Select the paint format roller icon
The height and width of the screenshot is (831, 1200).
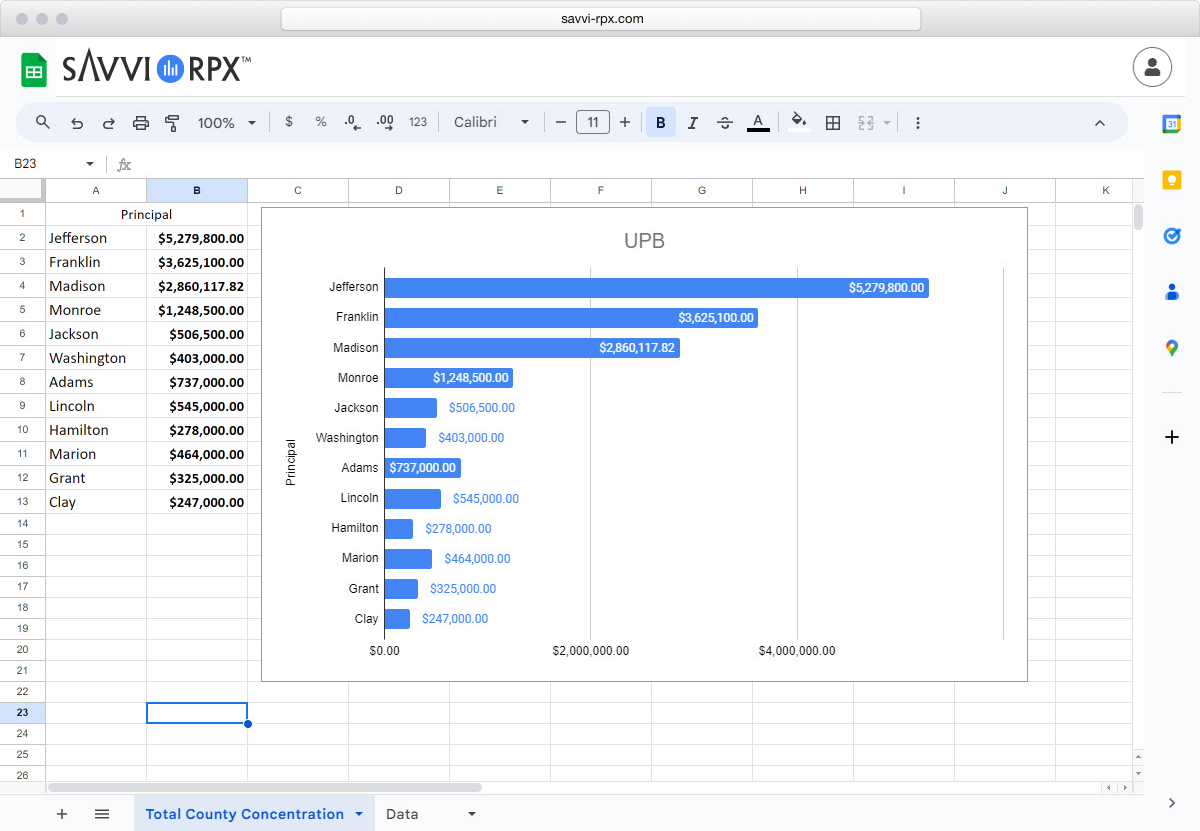172,122
